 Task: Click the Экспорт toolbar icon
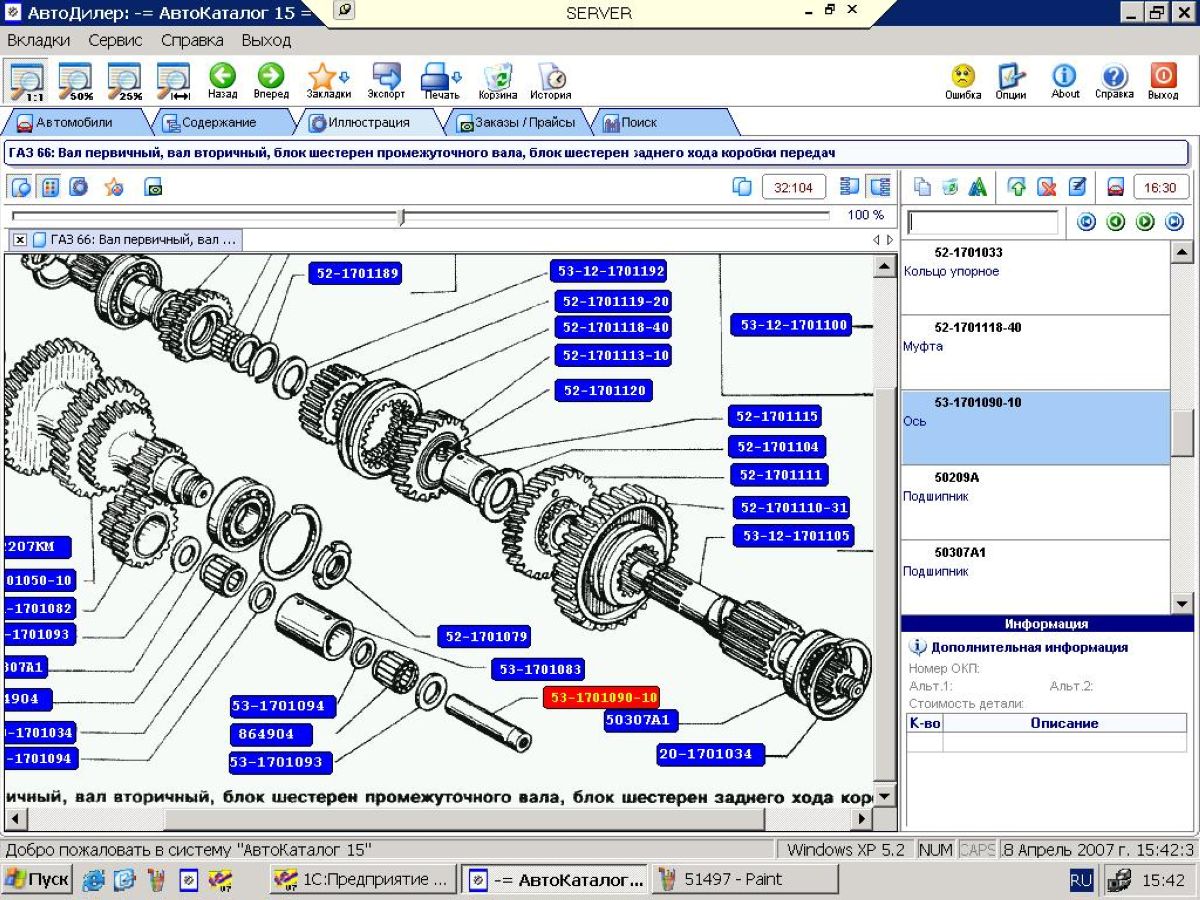pyautogui.click(x=386, y=81)
